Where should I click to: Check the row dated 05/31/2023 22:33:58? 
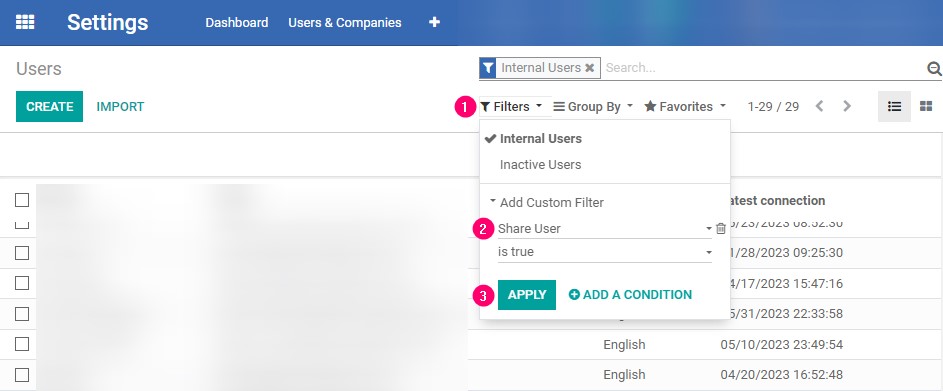point(22,314)
